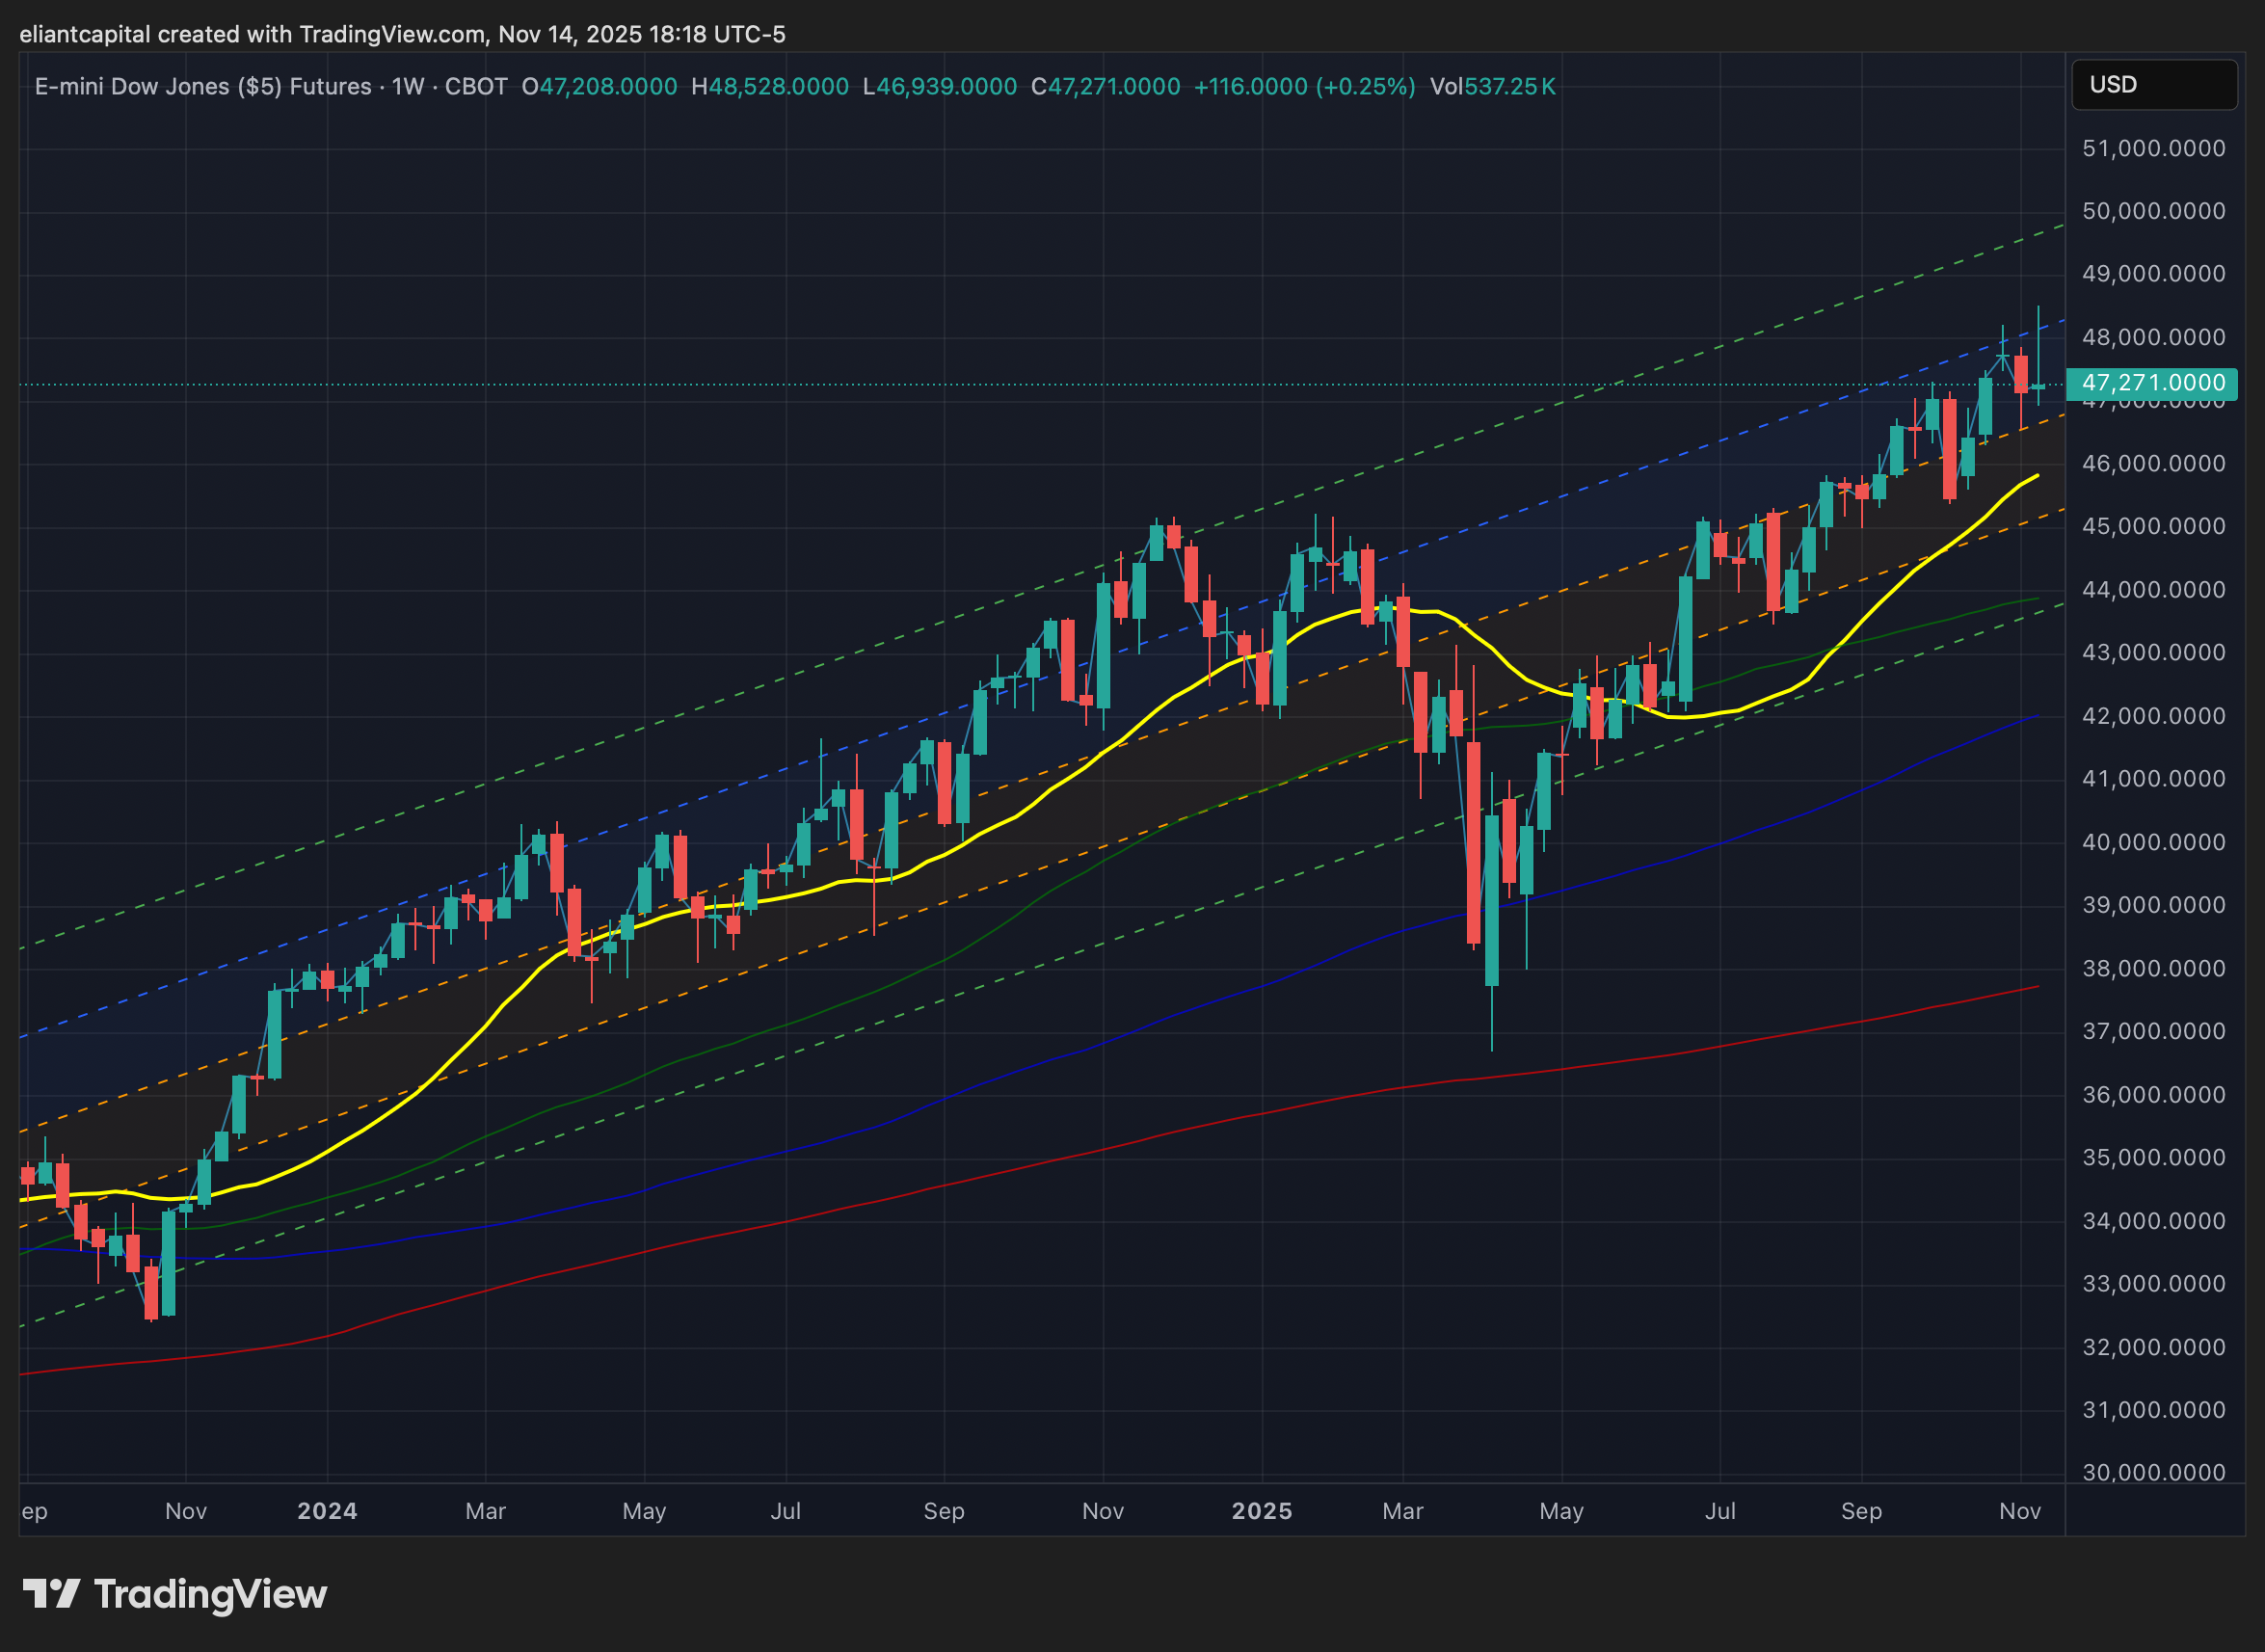Click the 30,000.0000 price axis label
Image resolution: width=2265 pixels, height=1652 pixels.
click(x=2153, y=1472)
